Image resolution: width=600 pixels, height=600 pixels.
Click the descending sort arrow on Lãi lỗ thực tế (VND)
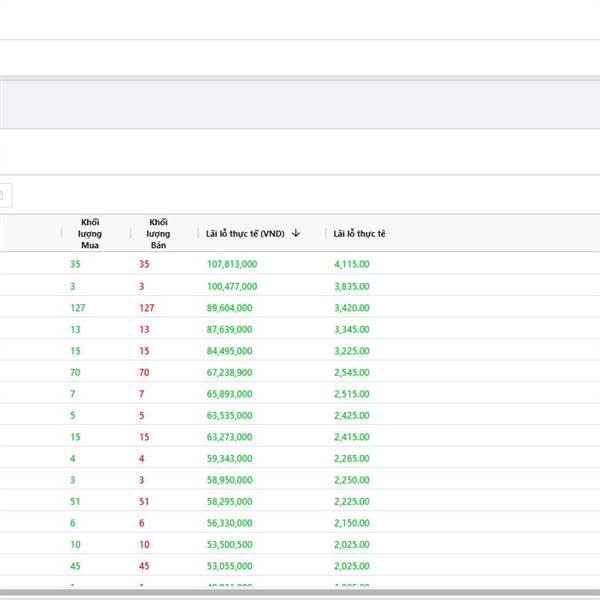[296, 233]
